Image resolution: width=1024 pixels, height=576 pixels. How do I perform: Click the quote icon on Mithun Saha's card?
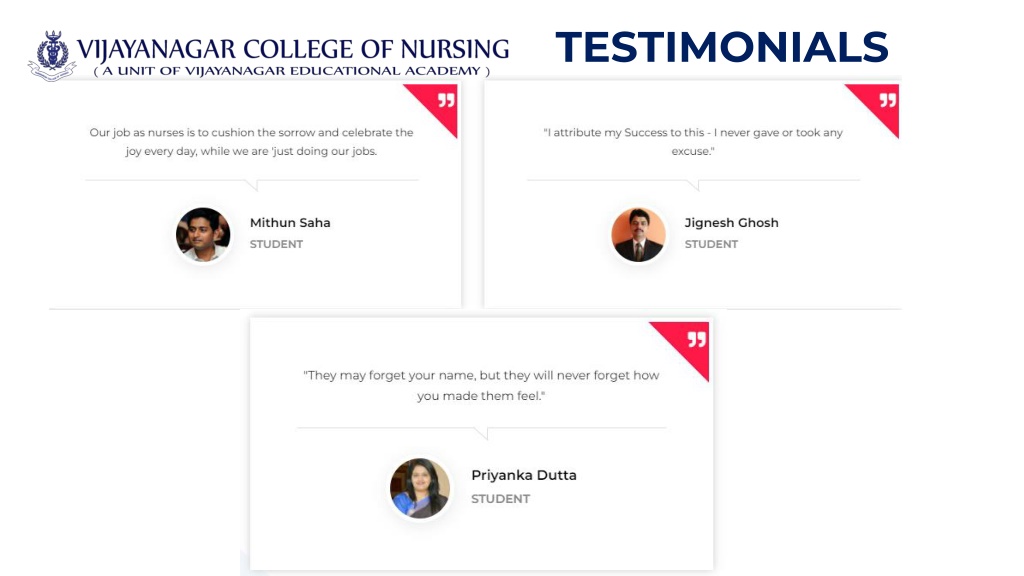(x=446, y=100)
